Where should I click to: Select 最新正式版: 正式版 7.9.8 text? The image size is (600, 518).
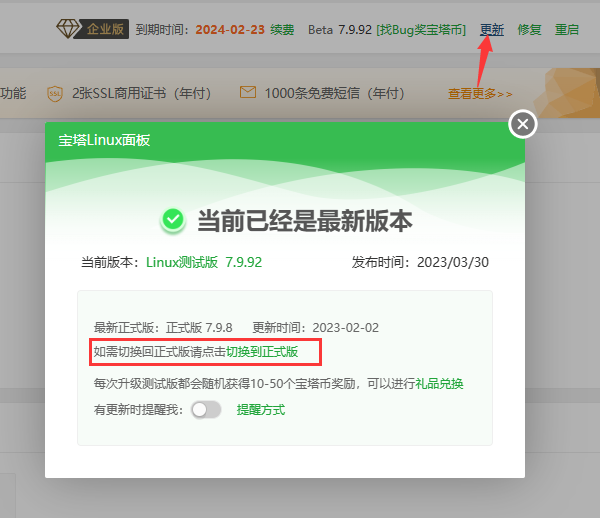(163, 328)
